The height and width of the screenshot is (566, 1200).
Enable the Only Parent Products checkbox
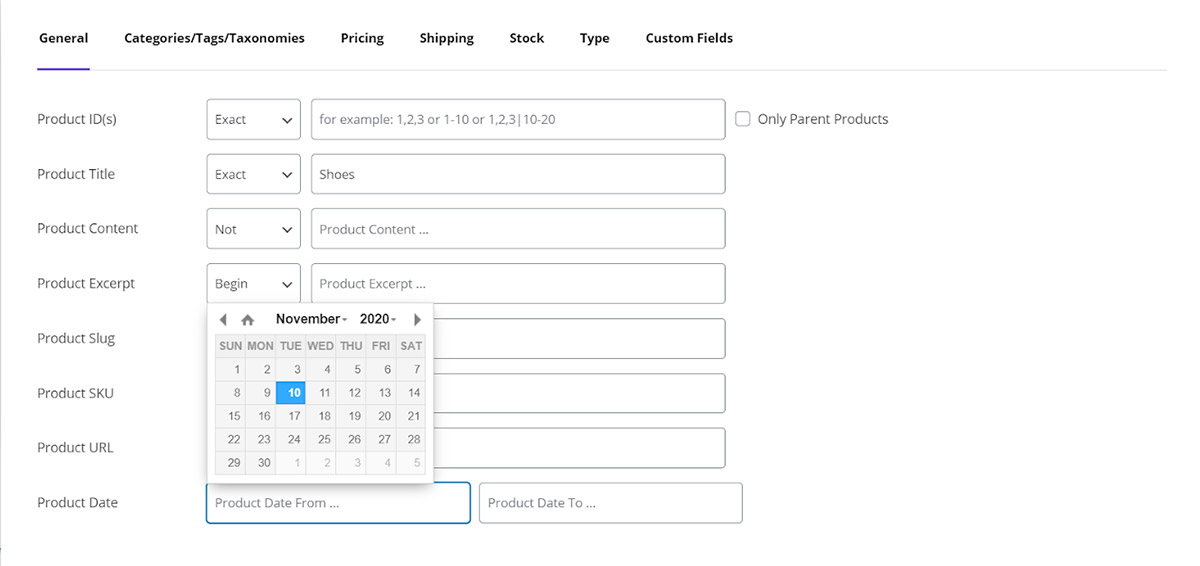click(x=743, y=119)
